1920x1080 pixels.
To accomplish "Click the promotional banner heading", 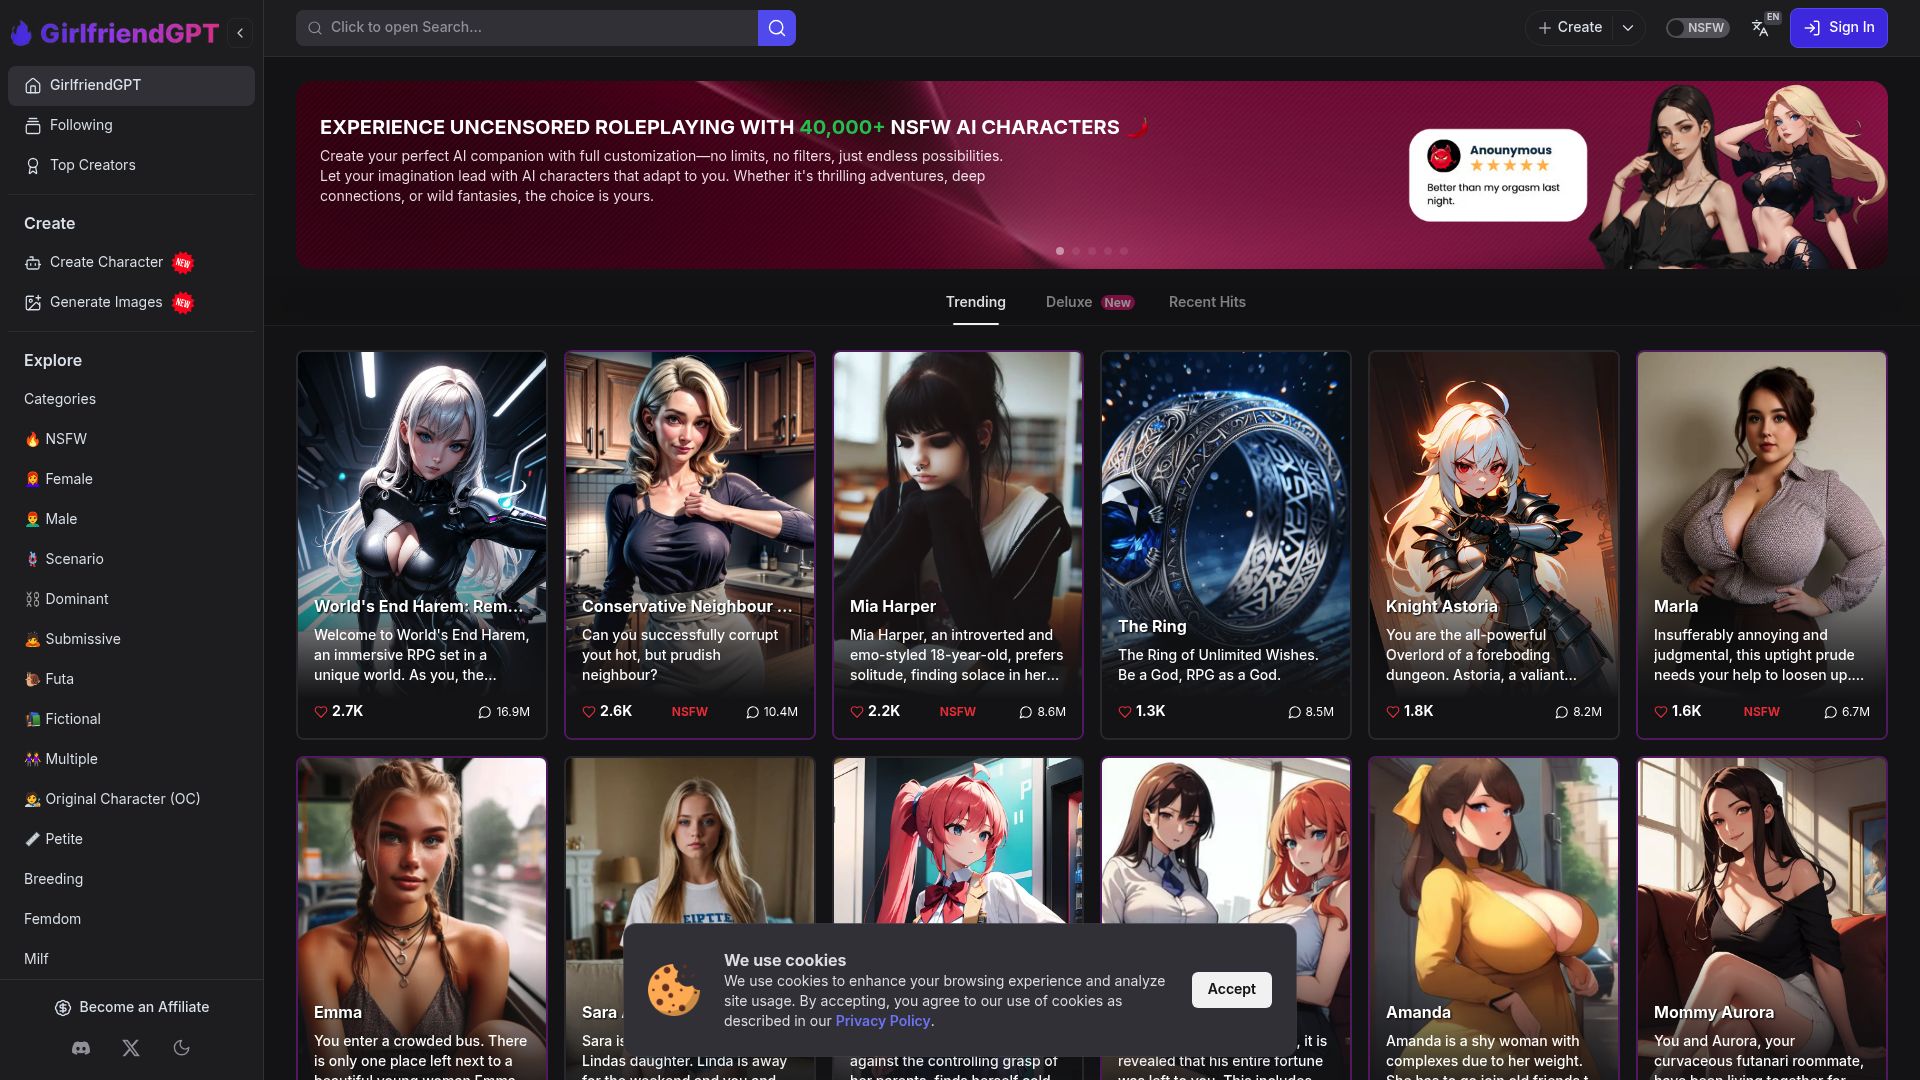I will (x=734, y=127).
